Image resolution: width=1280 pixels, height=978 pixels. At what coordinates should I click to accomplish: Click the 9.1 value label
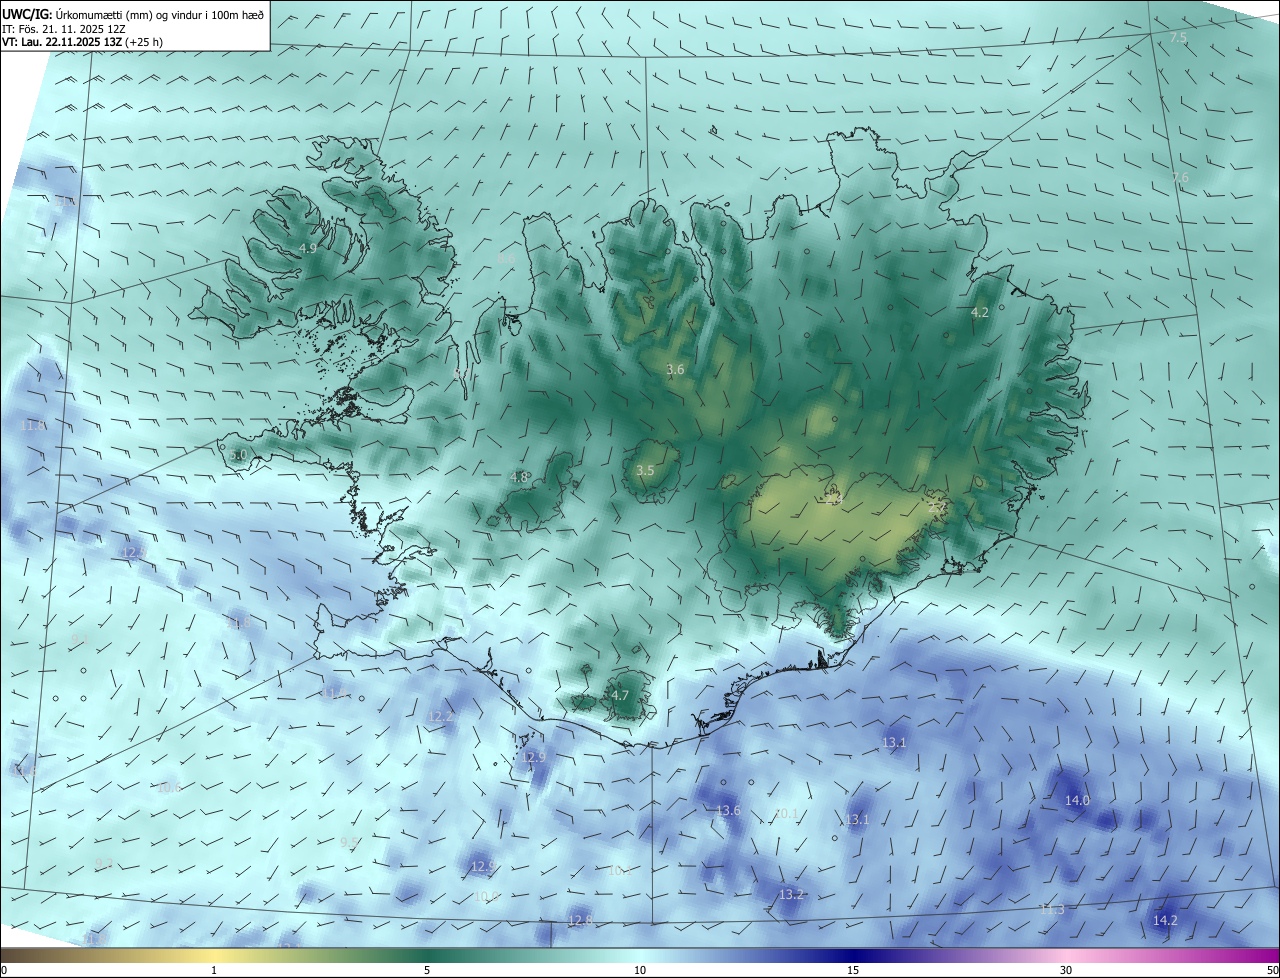(80, 638)
